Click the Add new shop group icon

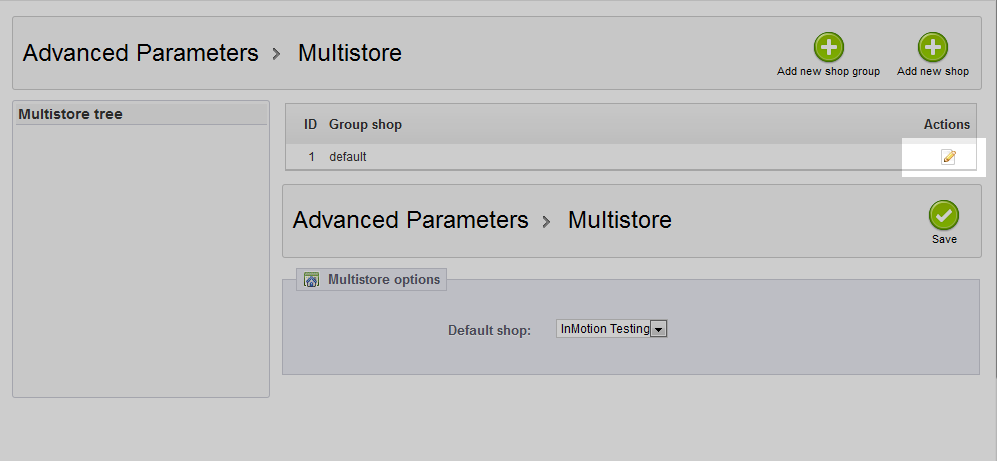pyautogui.click(x=829, y=47)
